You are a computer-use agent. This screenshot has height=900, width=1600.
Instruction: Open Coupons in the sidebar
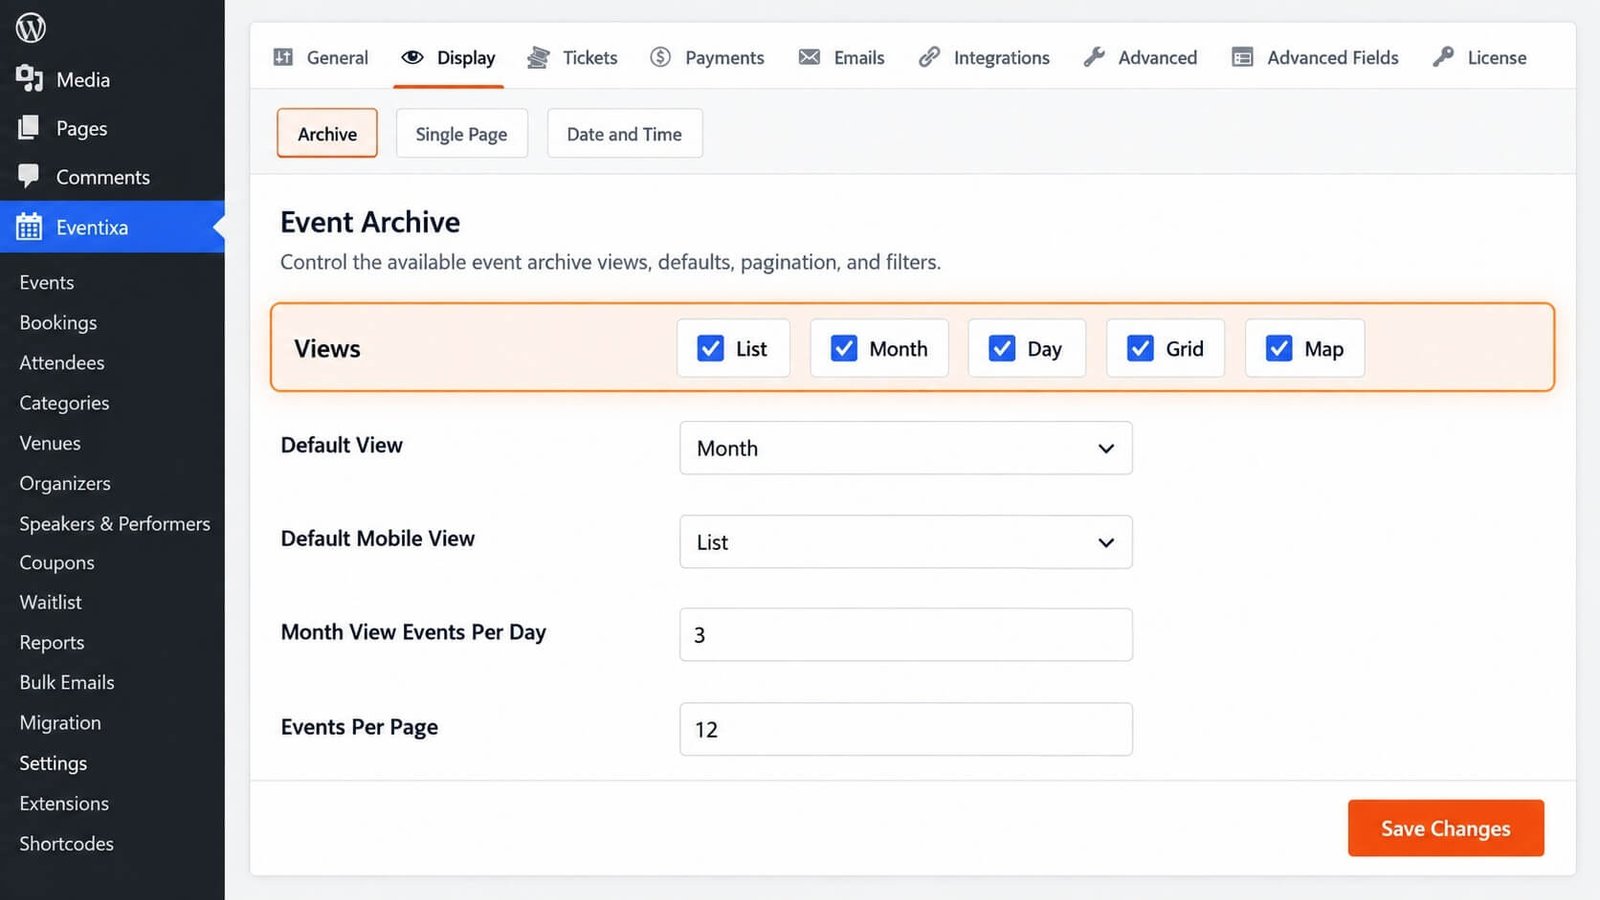(x=57, y=562)
